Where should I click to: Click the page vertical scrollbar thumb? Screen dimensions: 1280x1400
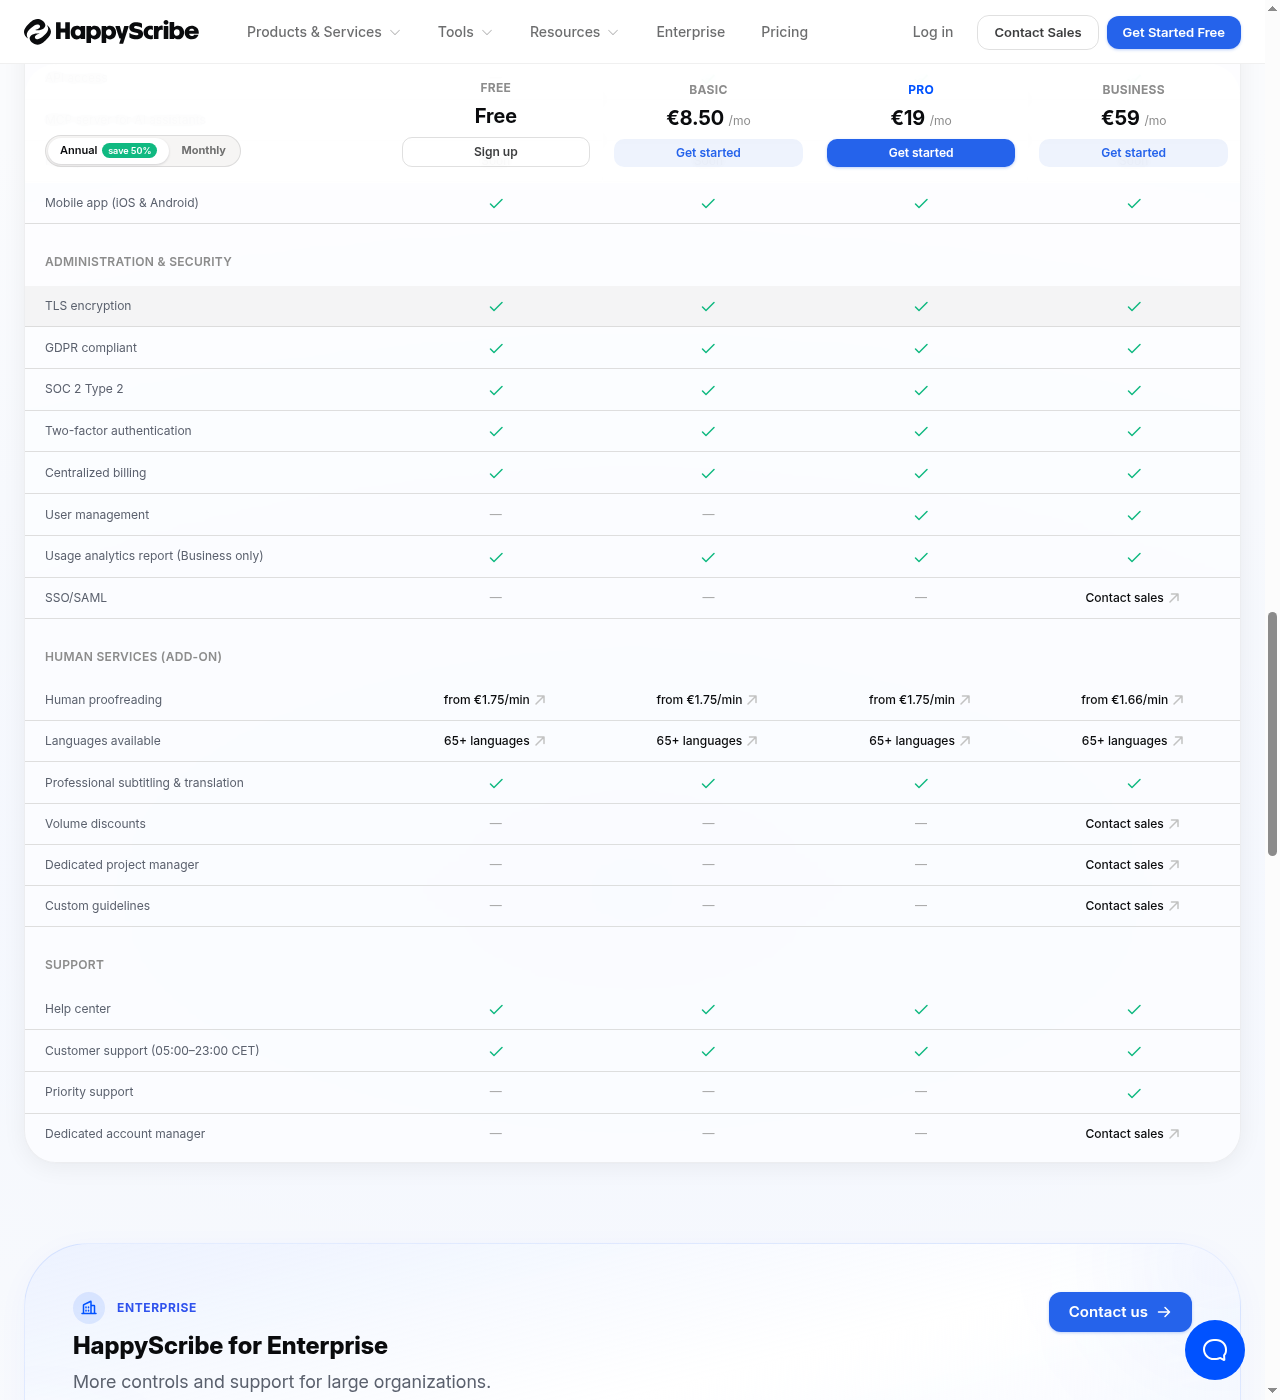pyautogui.click(x=1272, y=734)
